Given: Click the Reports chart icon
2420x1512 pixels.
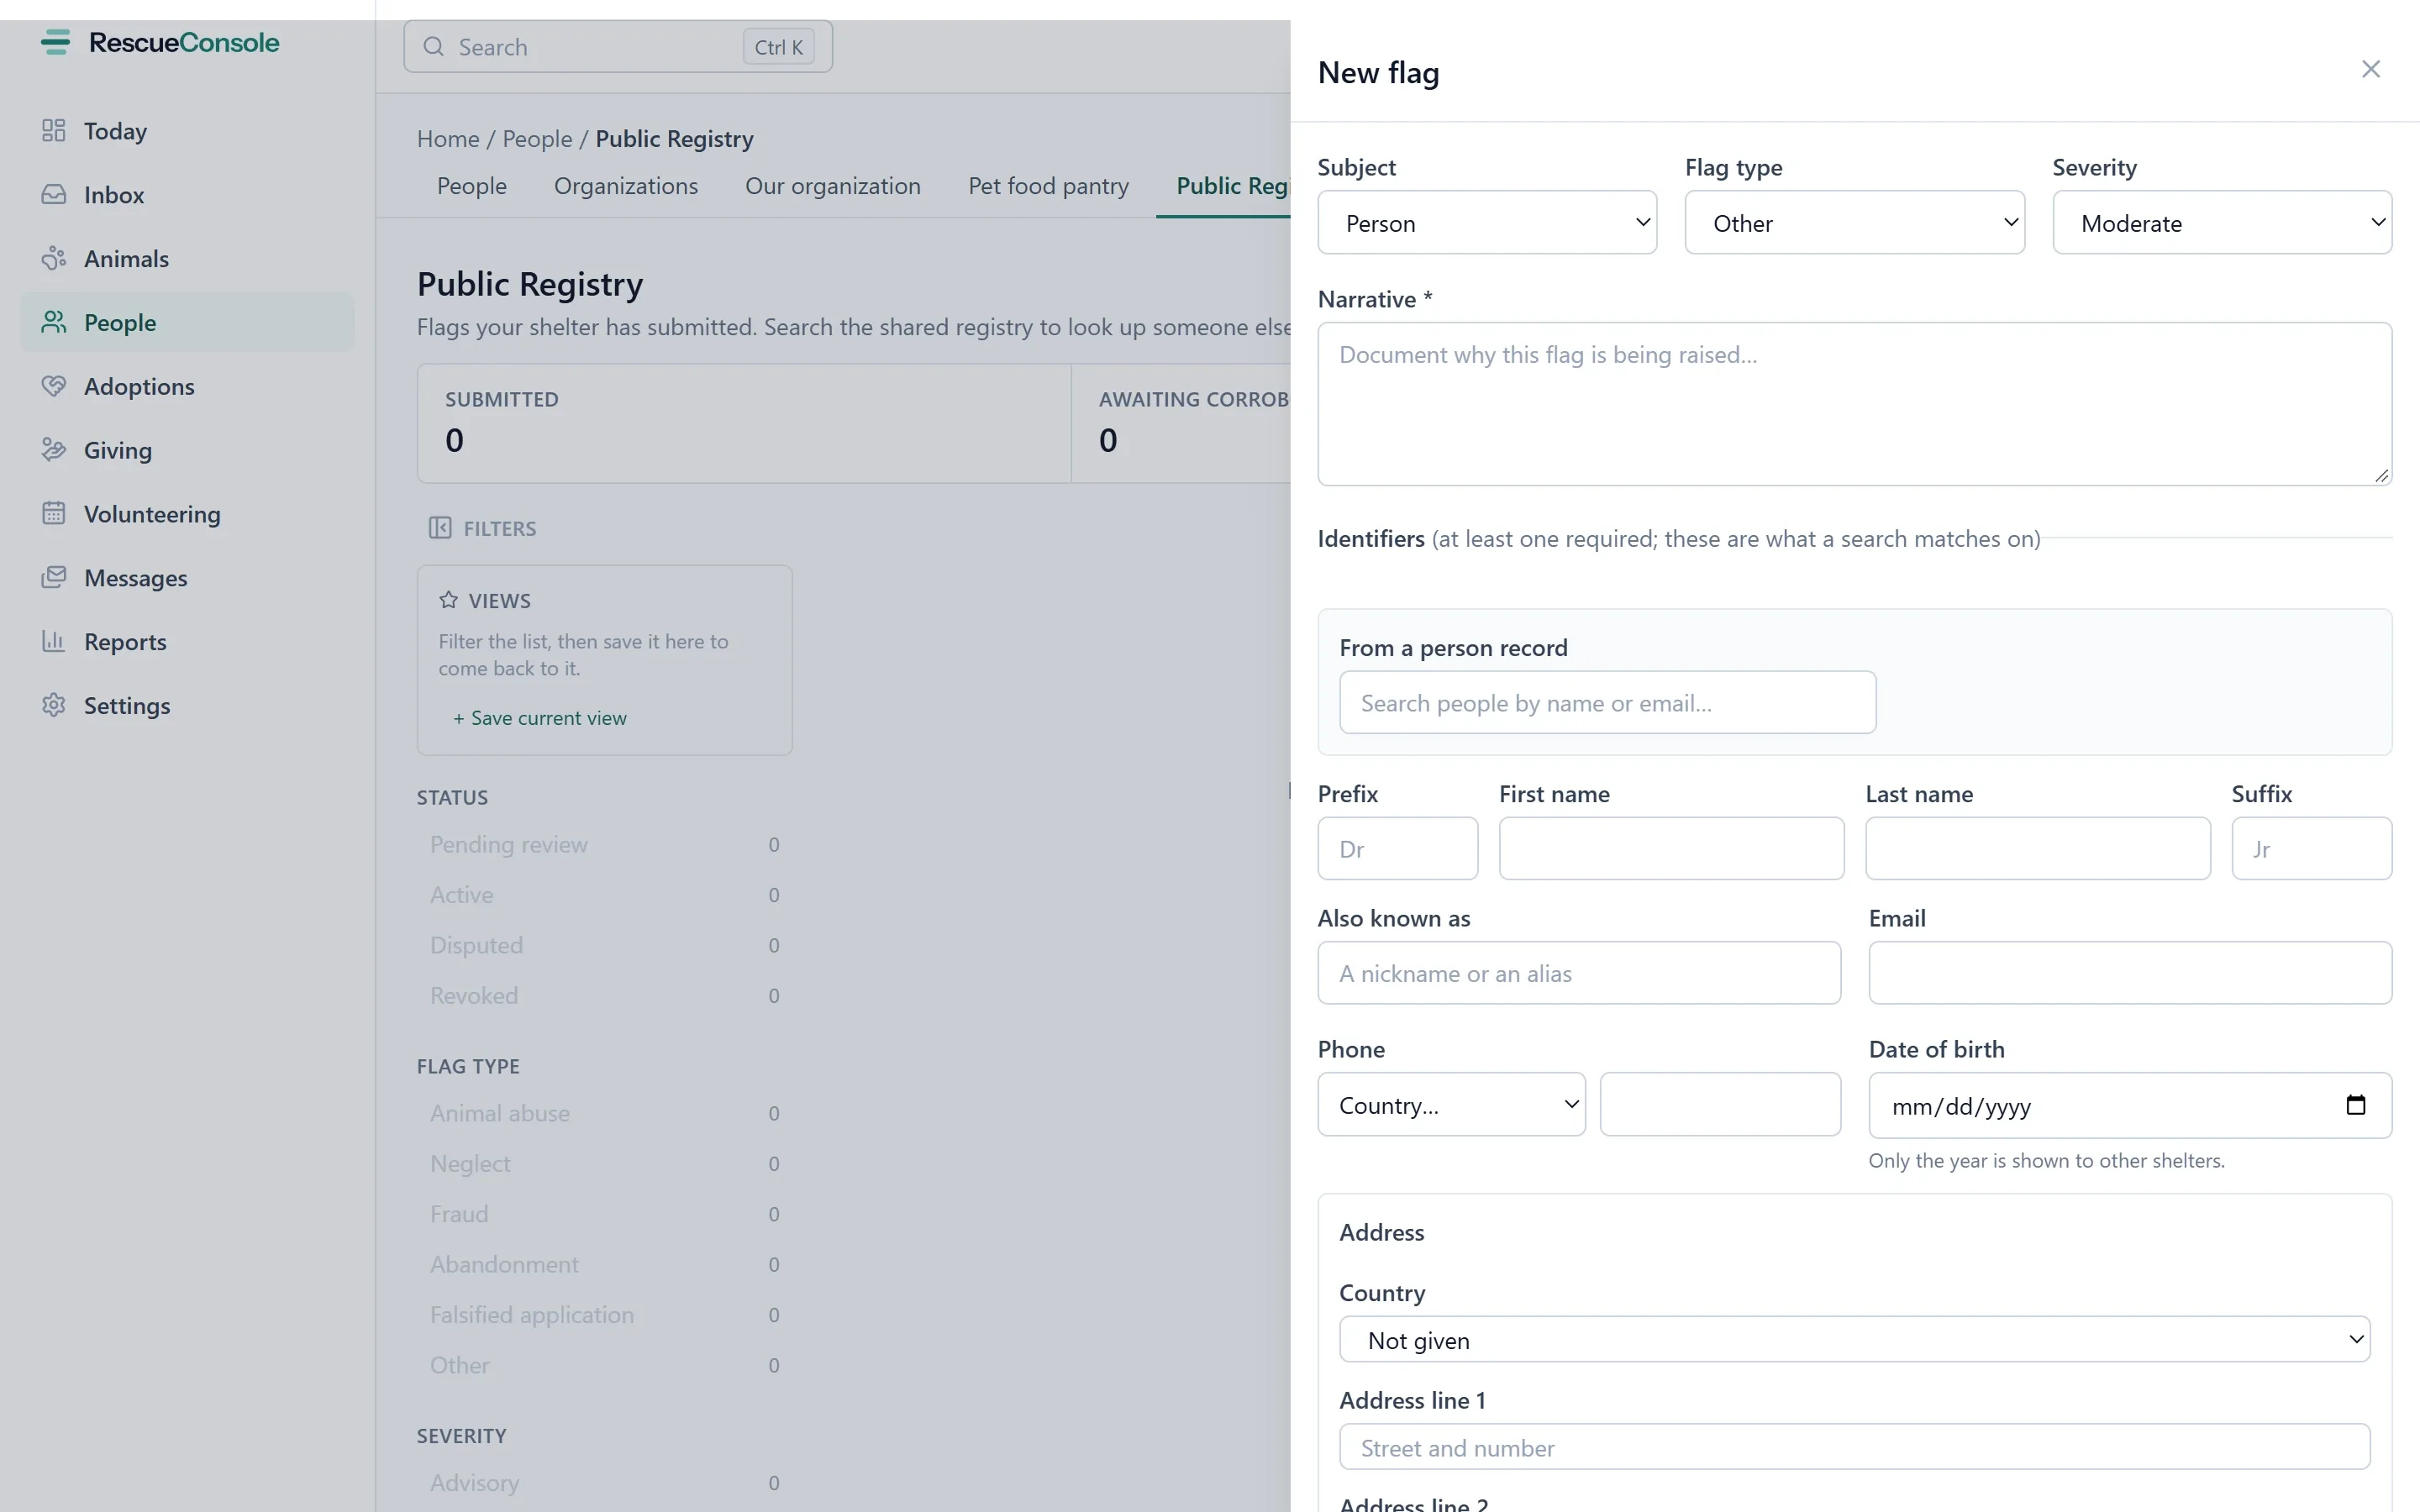Looking at the screenshot, I should 54,641.
